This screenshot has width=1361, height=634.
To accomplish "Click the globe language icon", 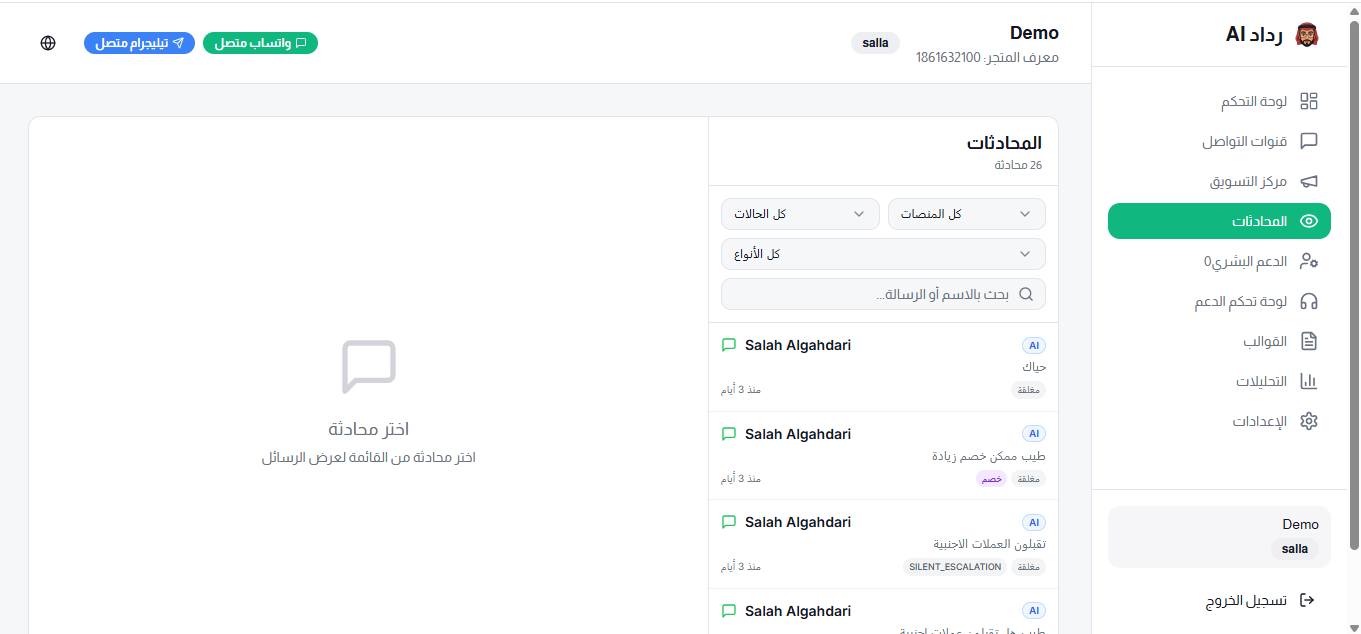I will 48,43.
